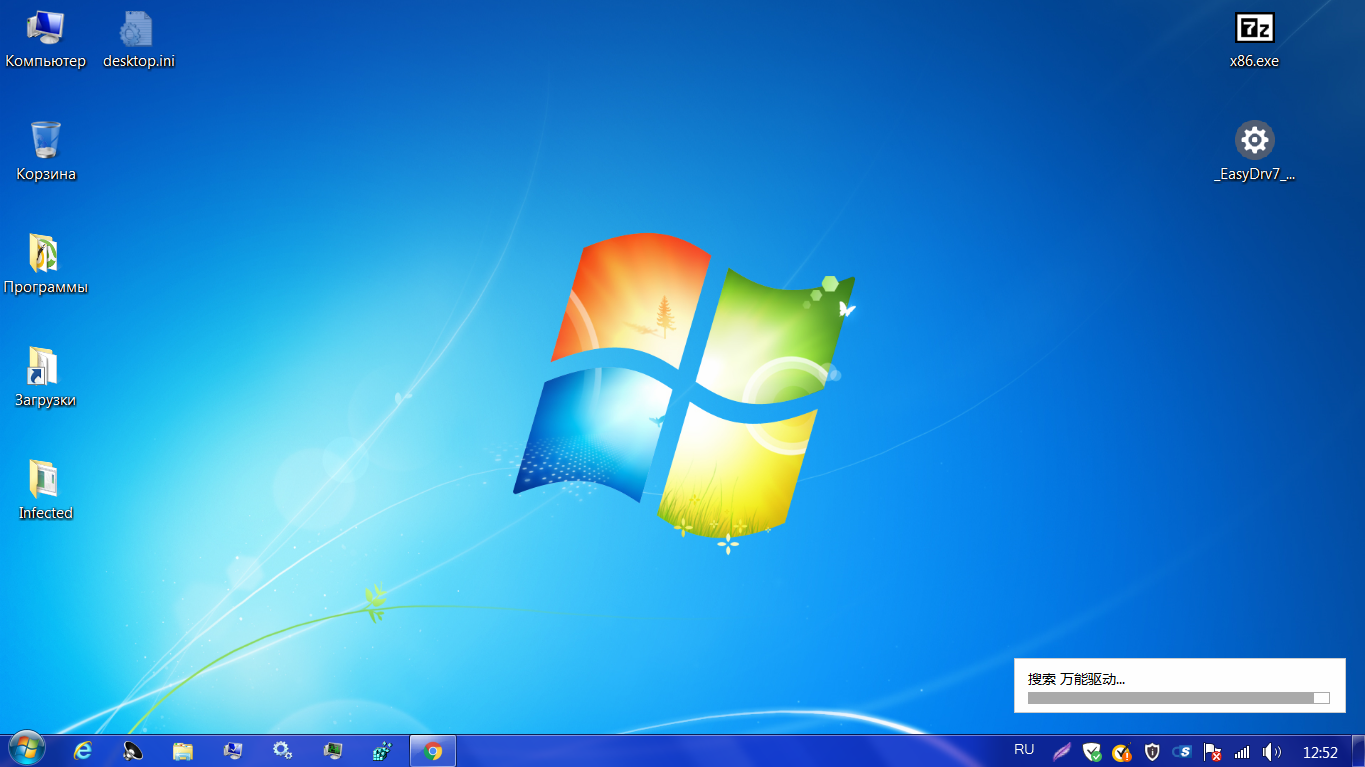Click the driver search progress bar
The width and height of the screenshot is (1365, 767).
pos(1179,698)
